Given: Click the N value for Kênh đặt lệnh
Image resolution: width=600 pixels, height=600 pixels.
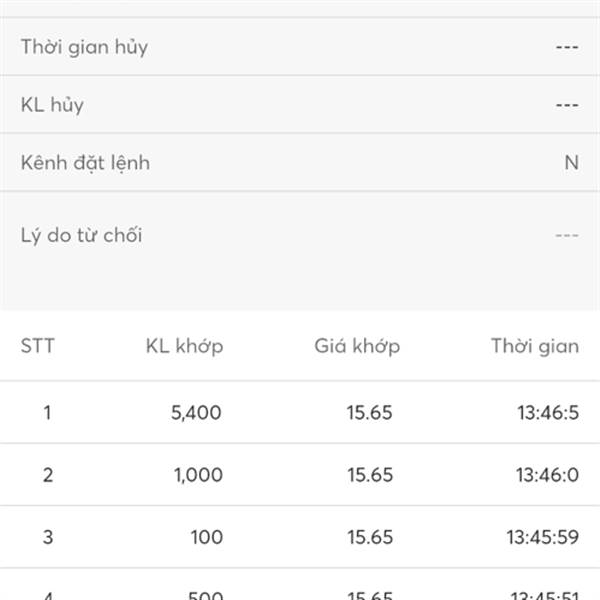Looking at the screenshot, I should tap(571, 163).
